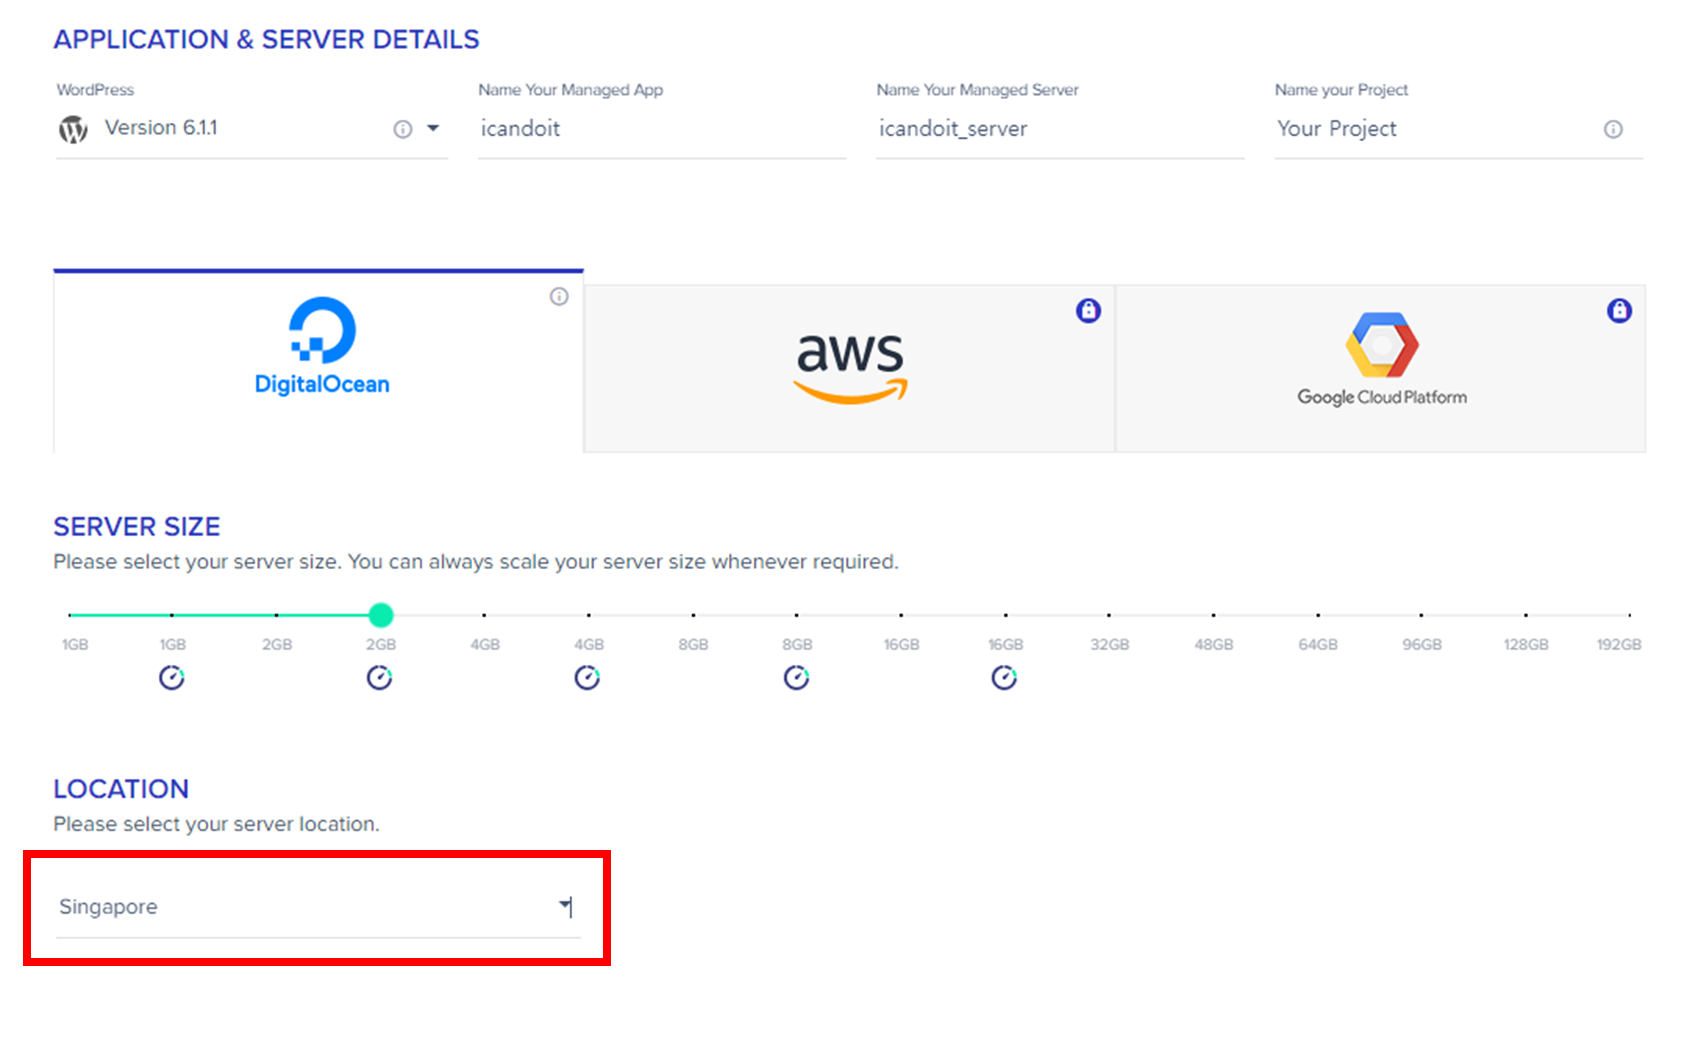This screenshot has height=1037, width=1690.
Task: Click the lock icon on AWS tab
Action: click(x=1088, y=311)
